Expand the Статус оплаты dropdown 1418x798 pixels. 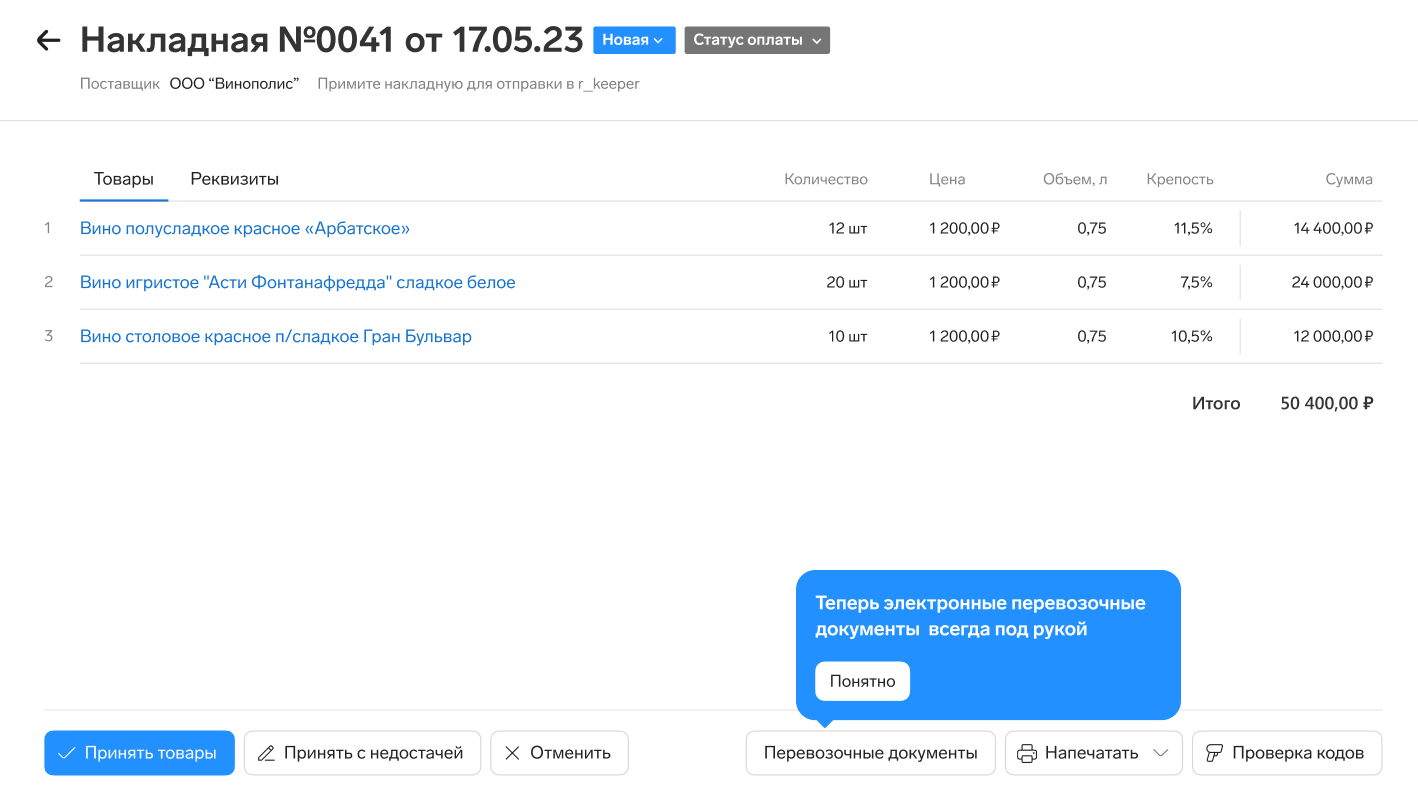(x=757, y=40)
